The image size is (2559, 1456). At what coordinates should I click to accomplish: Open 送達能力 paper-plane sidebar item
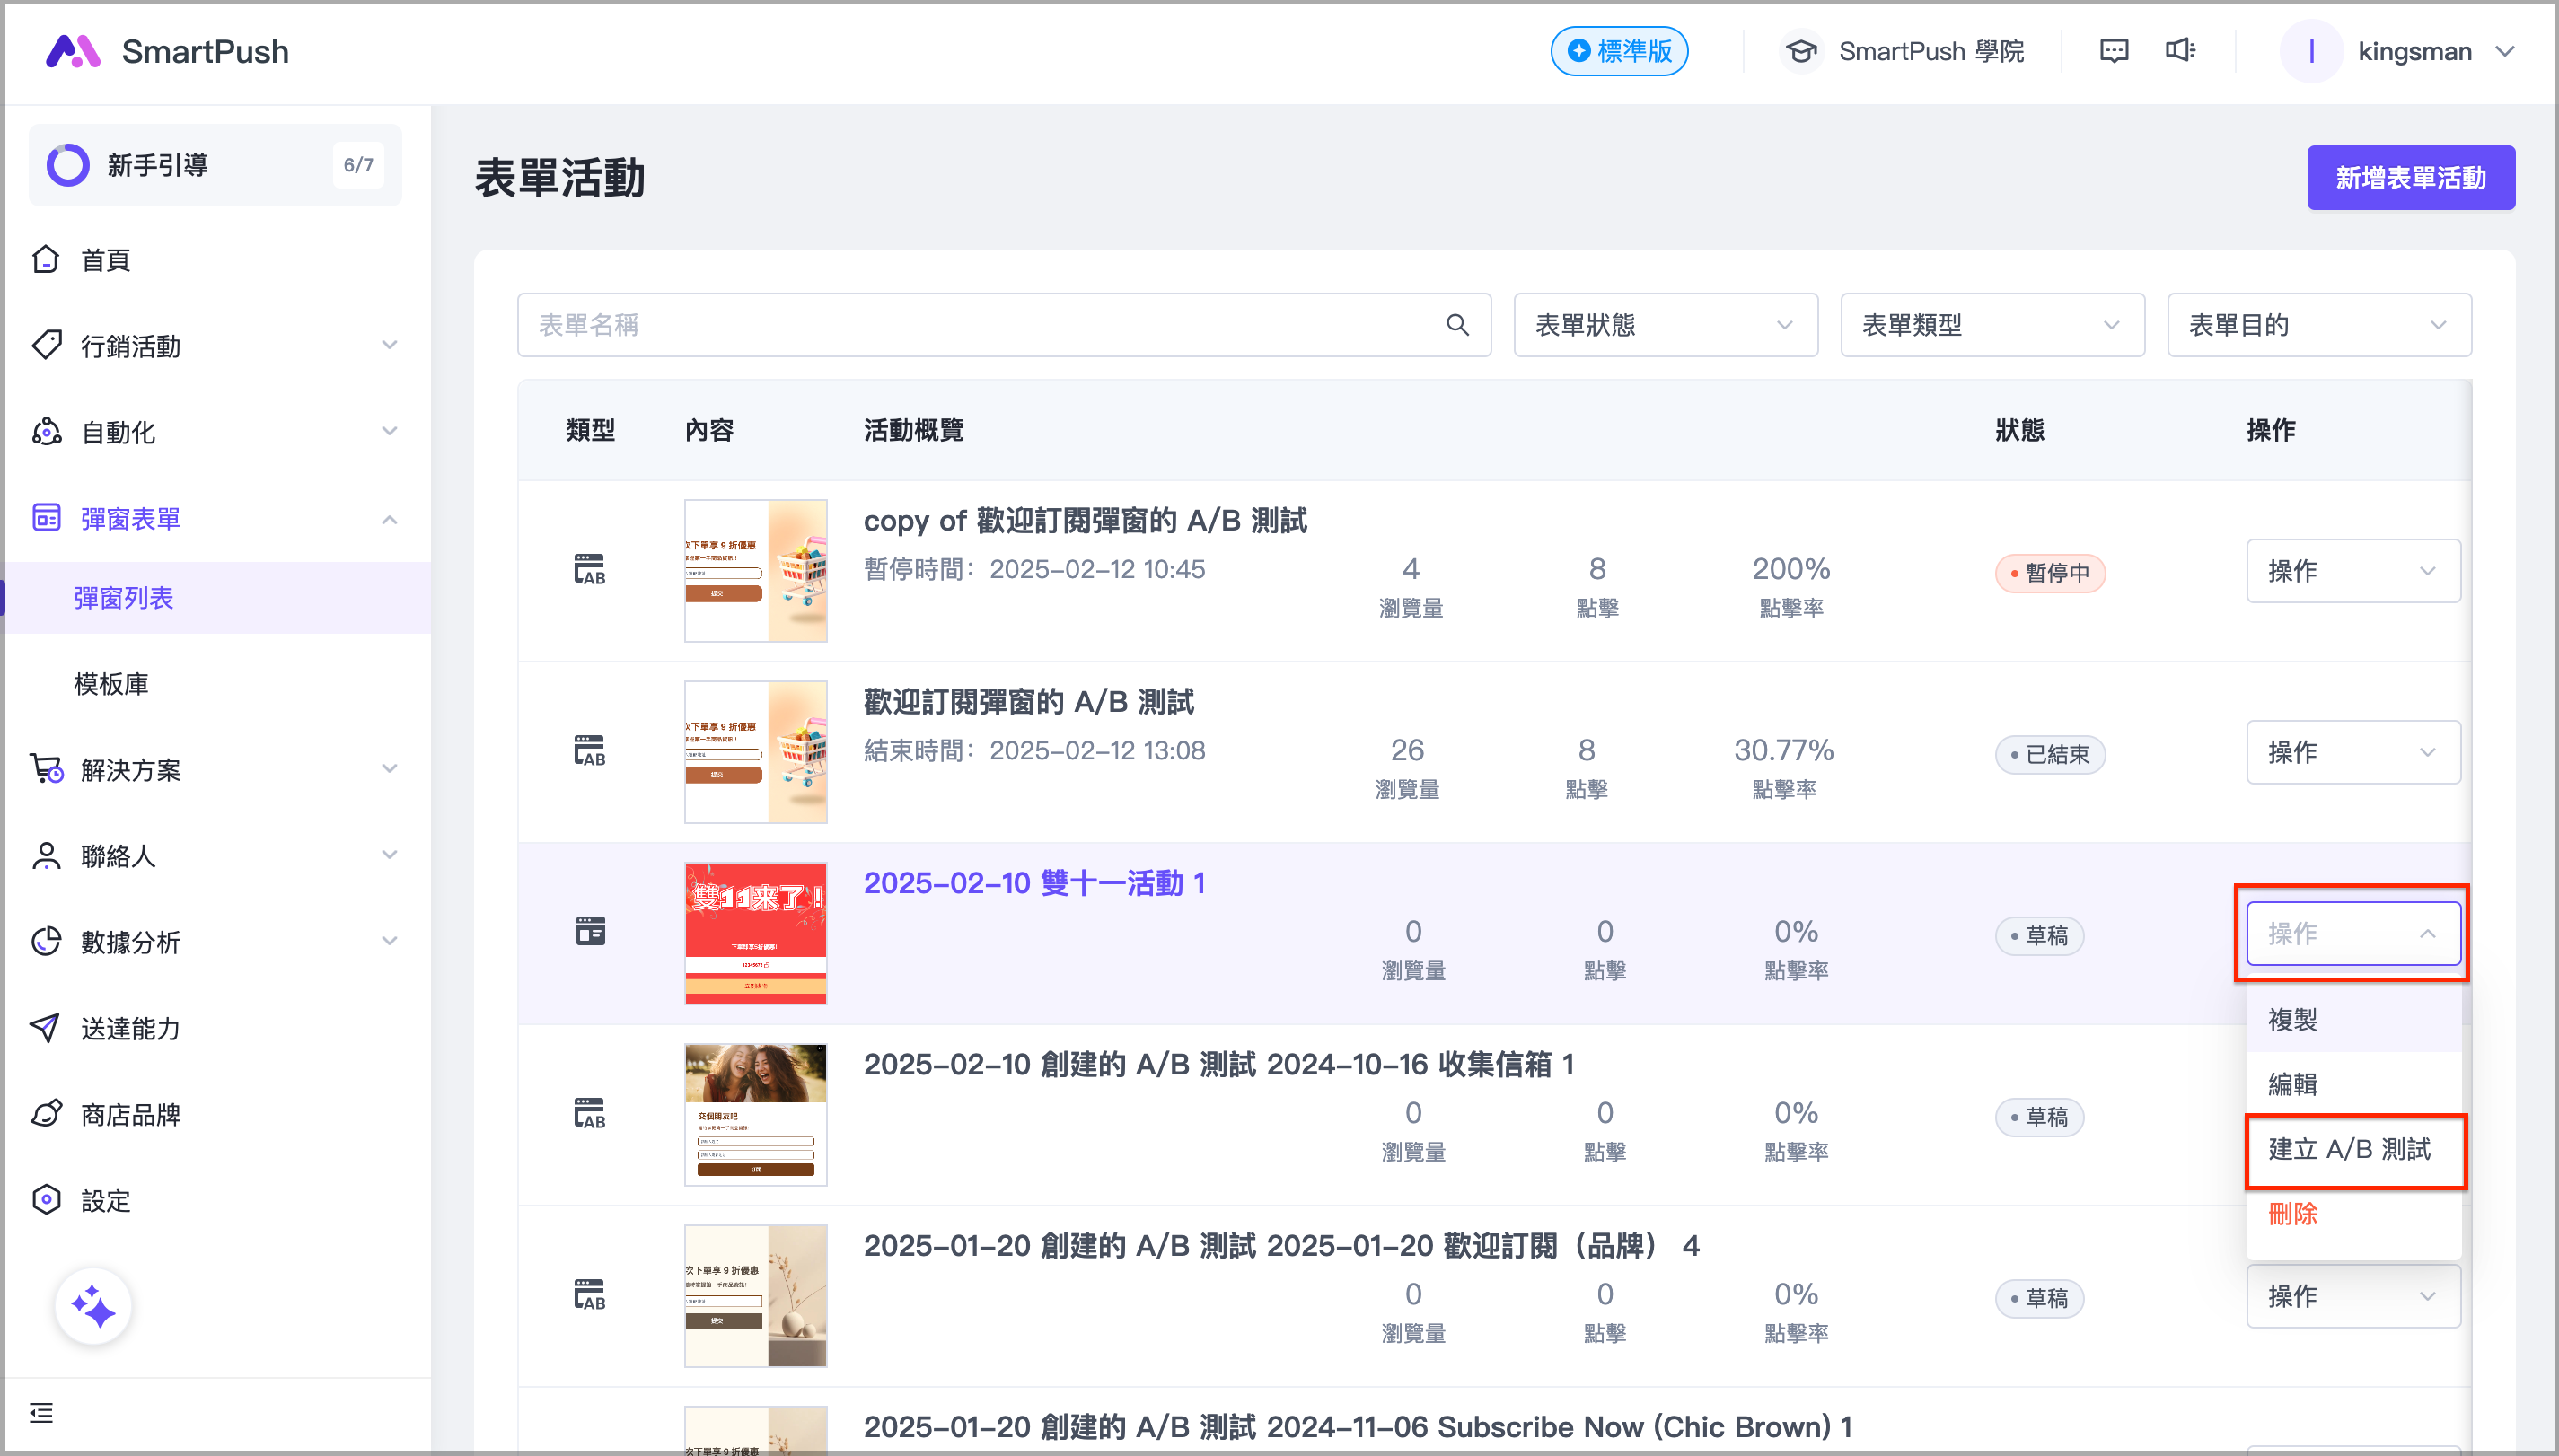pyautogui.click(x=130, y=1028)
